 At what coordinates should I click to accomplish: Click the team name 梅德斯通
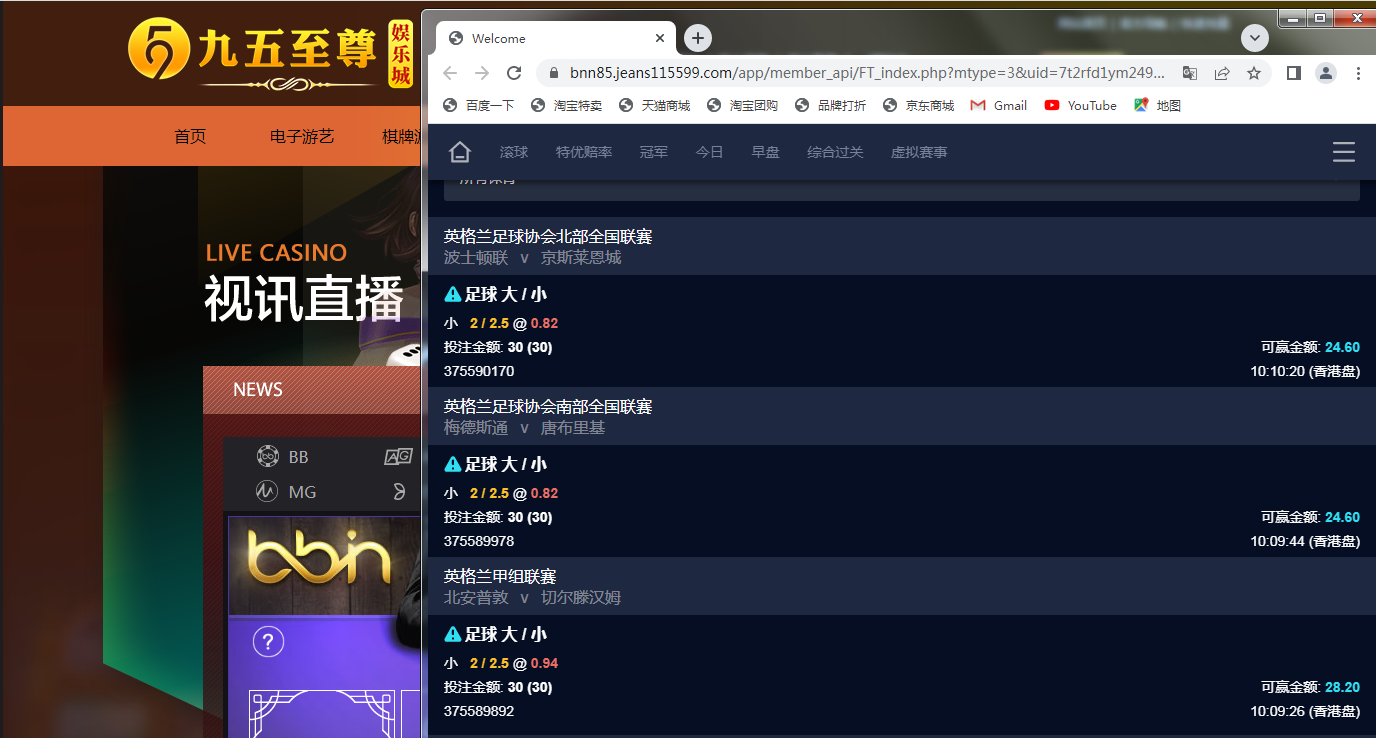pos(476,428)
